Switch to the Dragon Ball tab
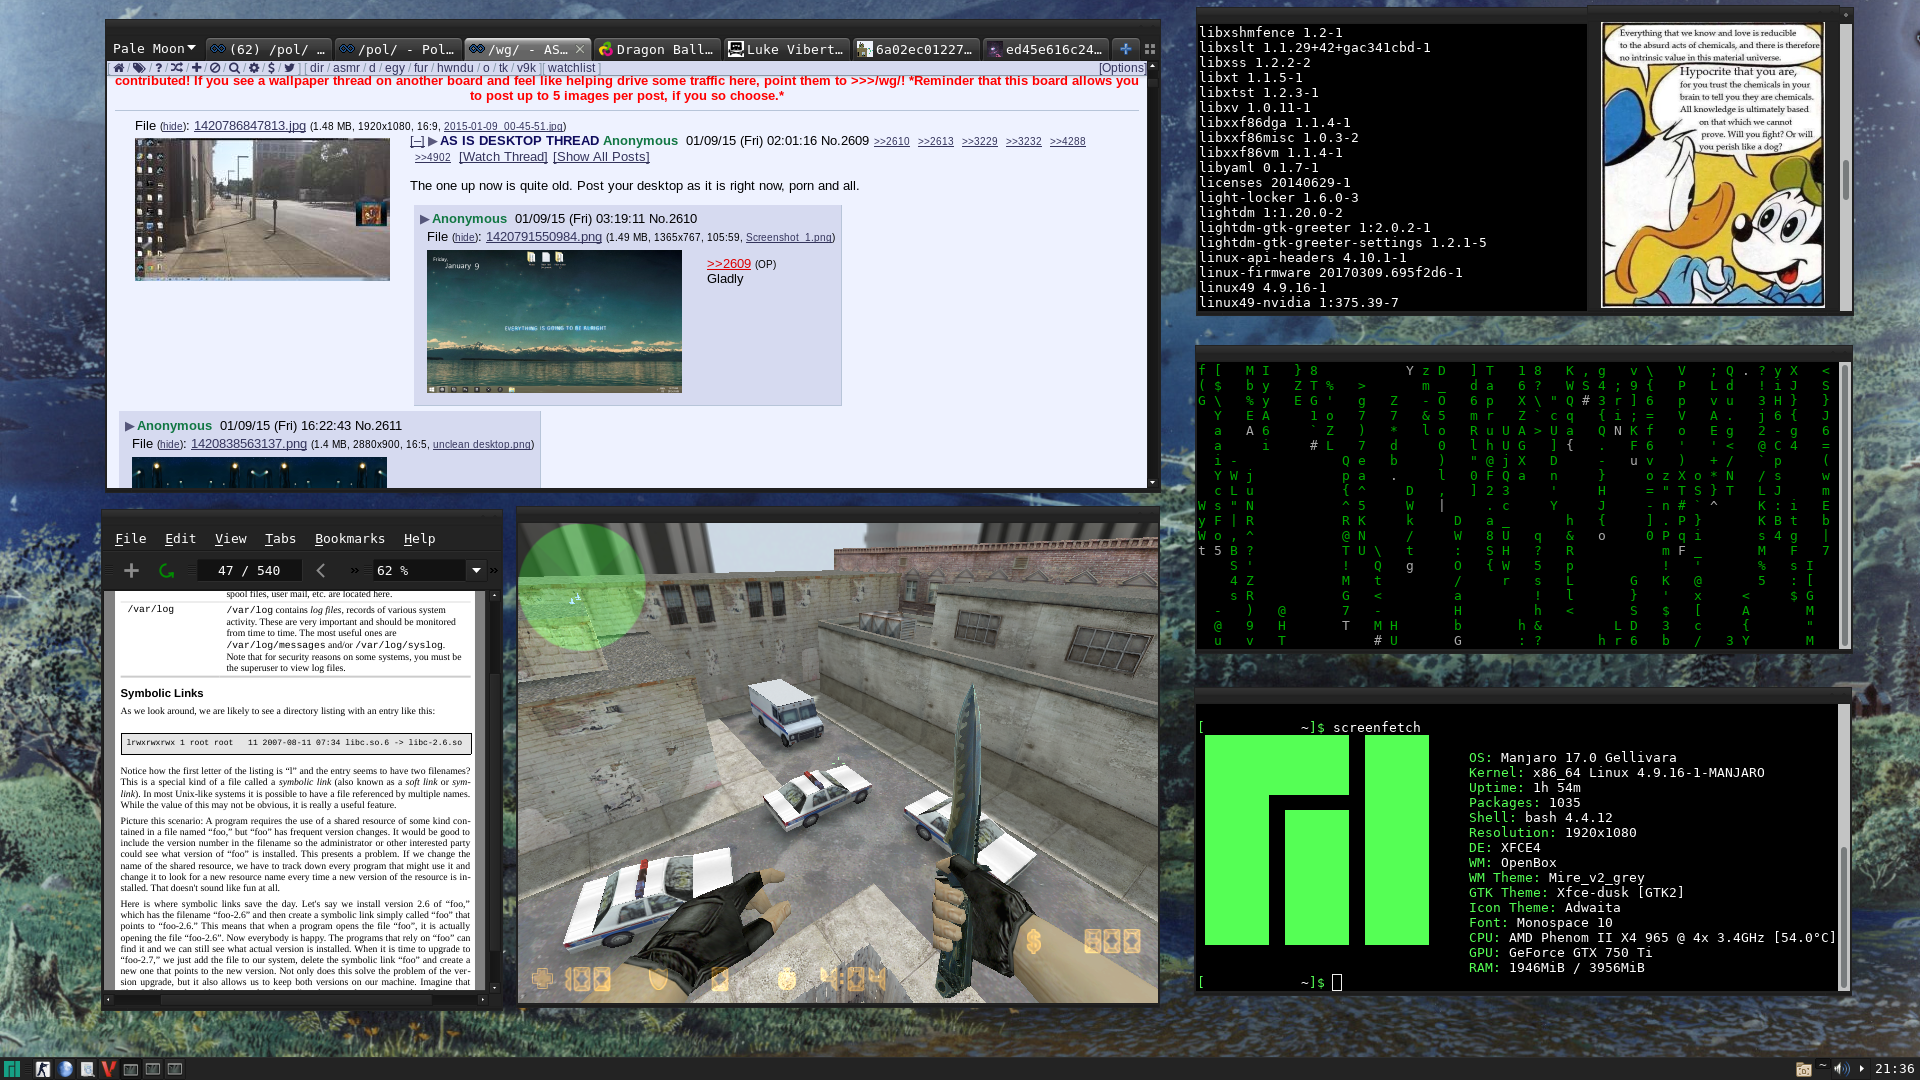This screenshot has height=1080, width=1920. [x=656, y=49]
